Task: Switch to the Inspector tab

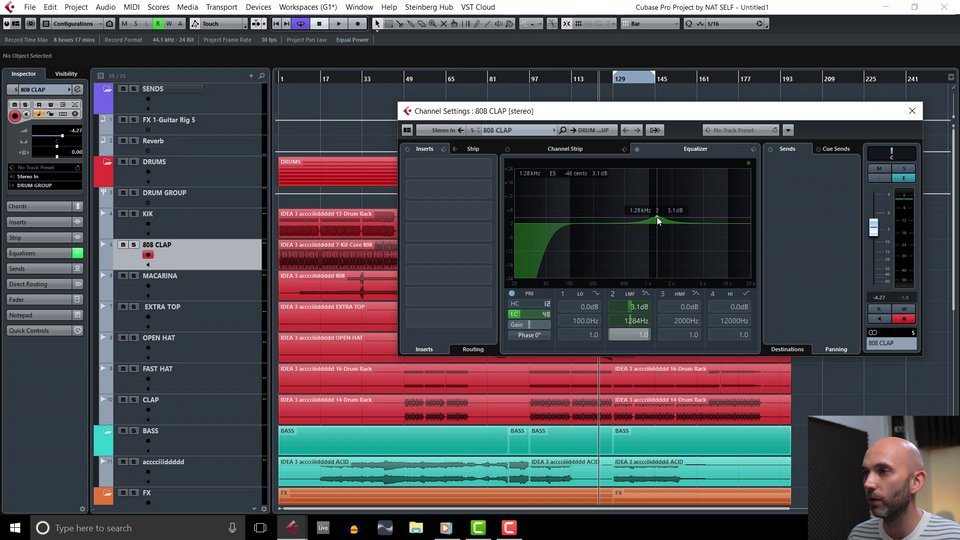Action: (x=23, y=73)
